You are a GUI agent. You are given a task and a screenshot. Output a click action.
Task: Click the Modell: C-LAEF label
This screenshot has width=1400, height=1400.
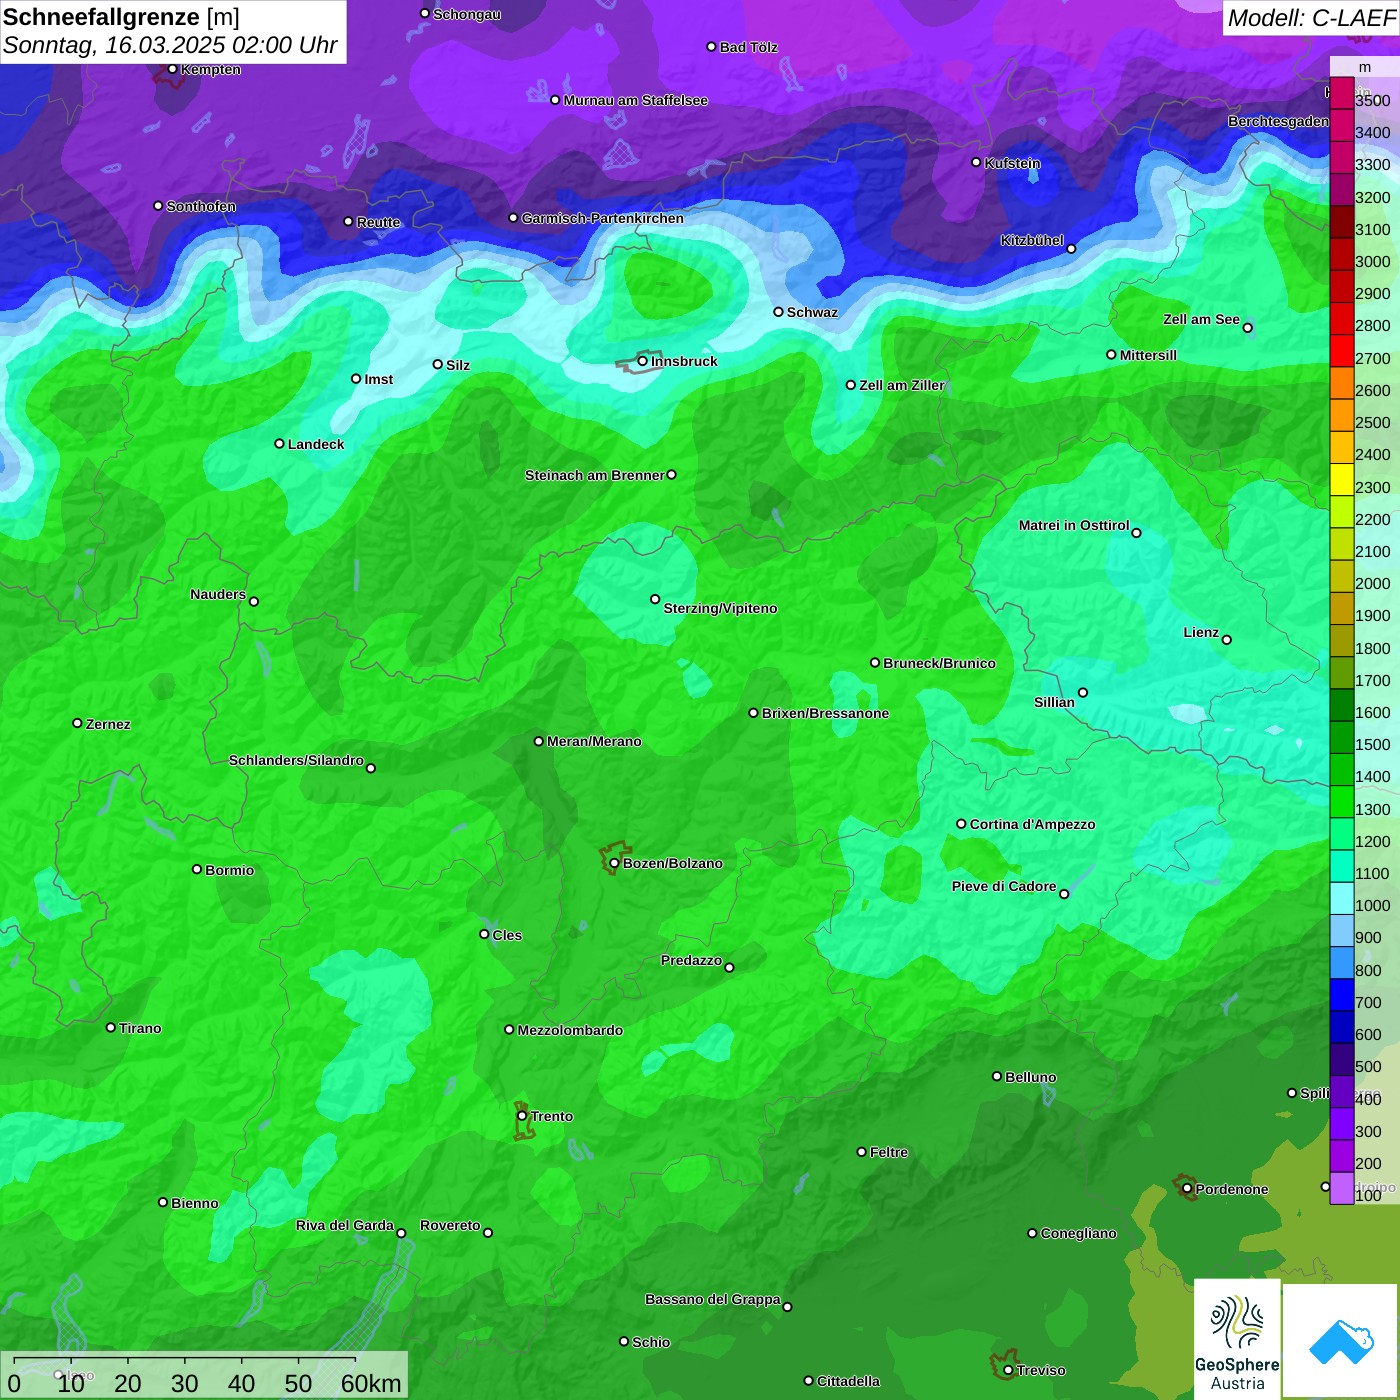(1311, 18)
